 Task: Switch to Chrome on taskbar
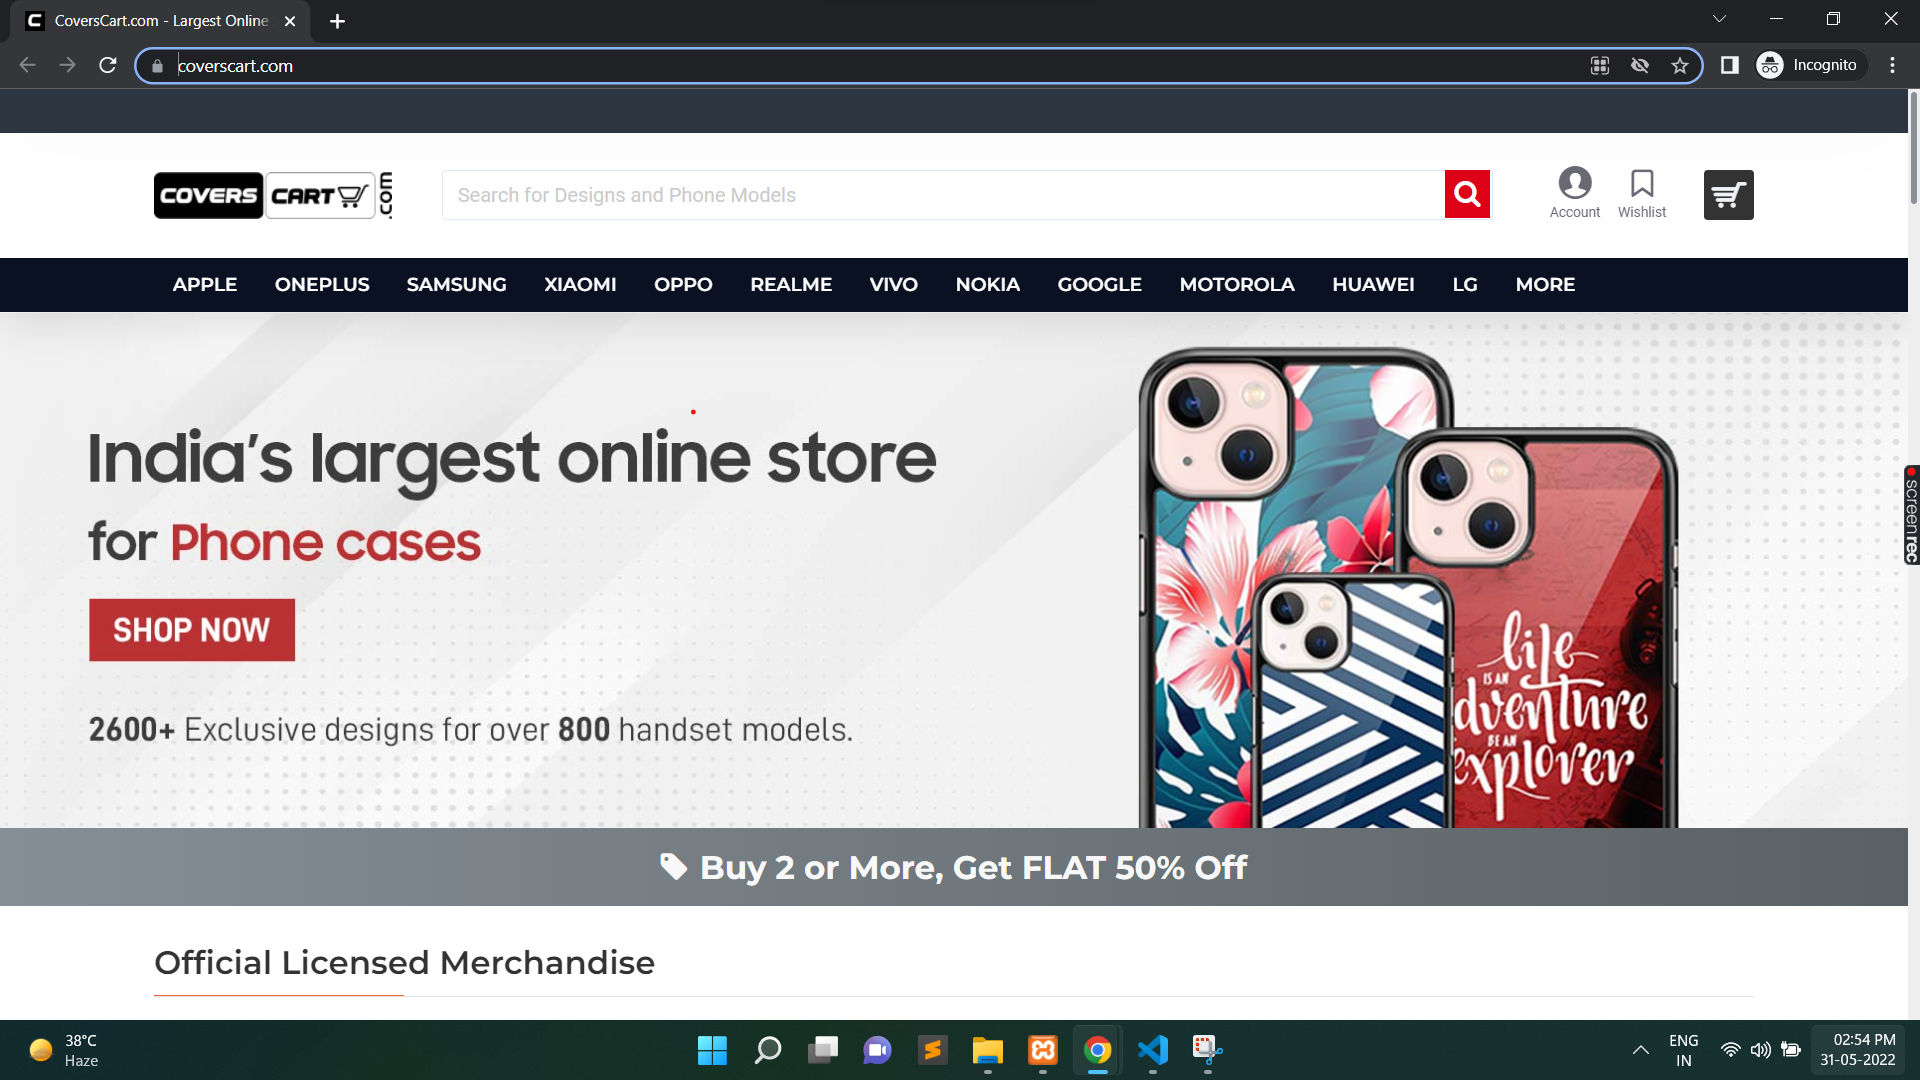(x=1097, y=1050)
